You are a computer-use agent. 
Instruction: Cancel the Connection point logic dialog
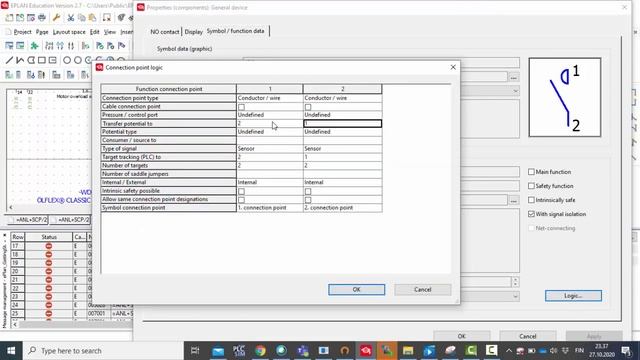pyautogui.click(x=422, y=289)
